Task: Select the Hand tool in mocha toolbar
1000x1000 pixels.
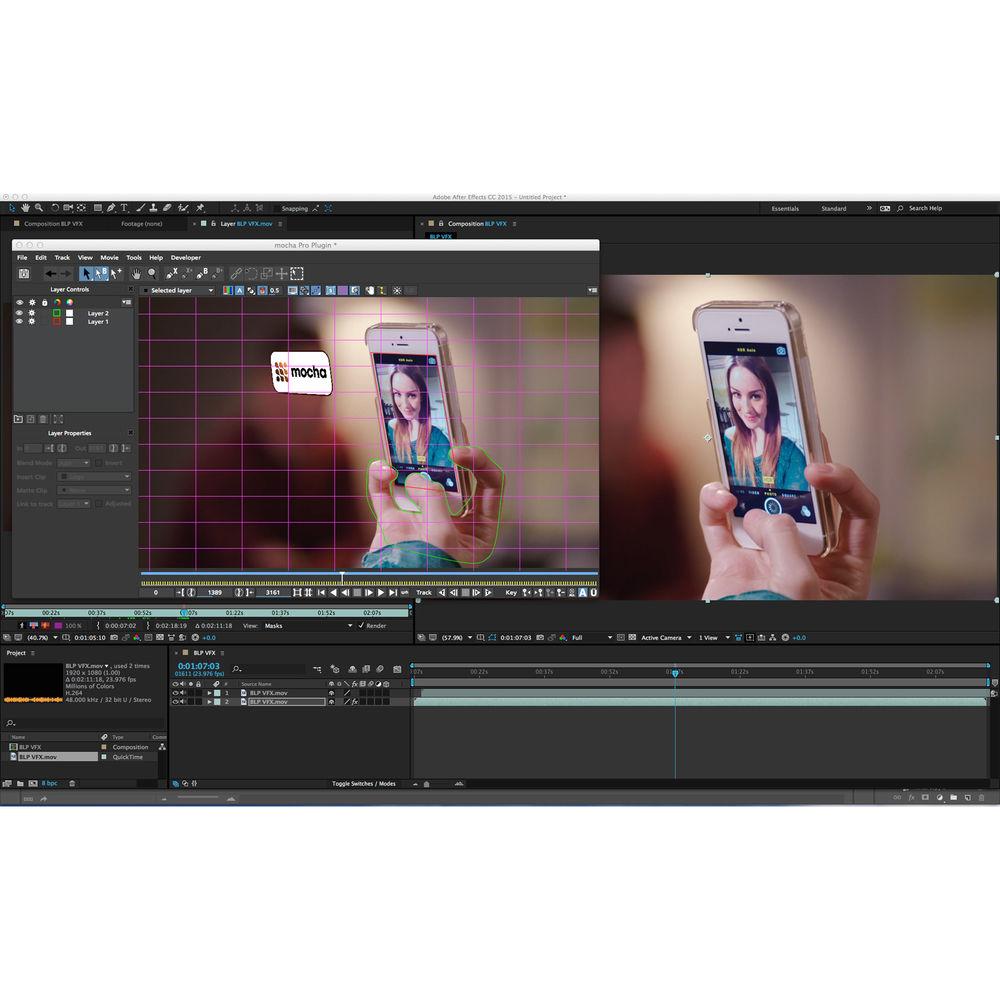Action: coord(136,273)
